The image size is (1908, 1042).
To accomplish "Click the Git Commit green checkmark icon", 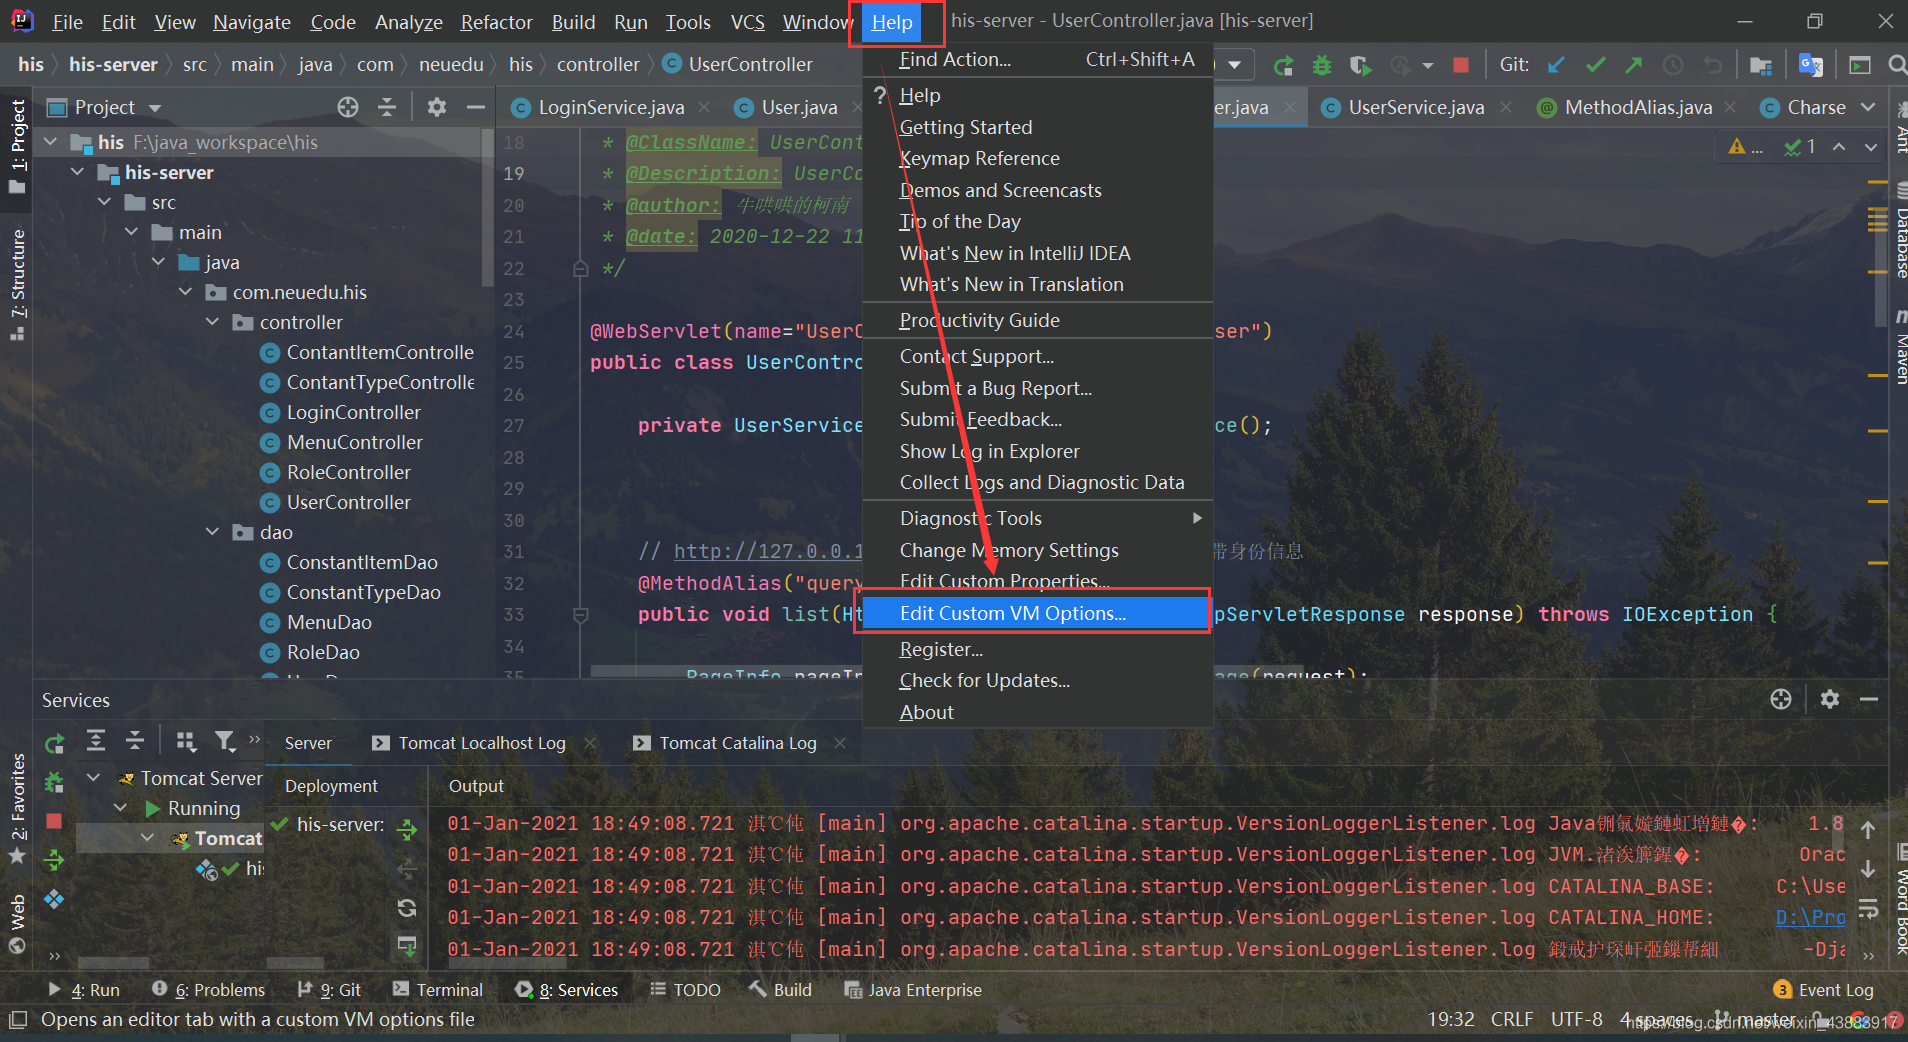I will pyautogui.click(x=1595, y=65).
